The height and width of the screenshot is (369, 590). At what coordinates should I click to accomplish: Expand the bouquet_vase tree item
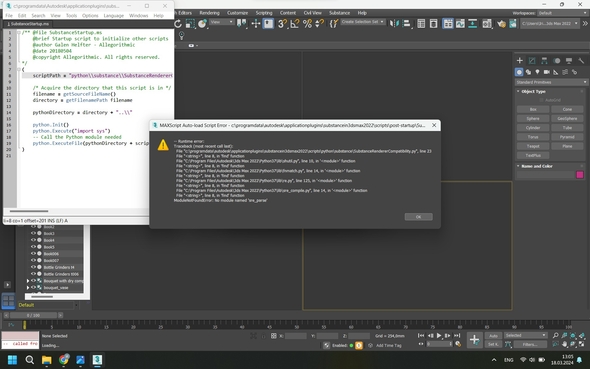coord(28,287)
